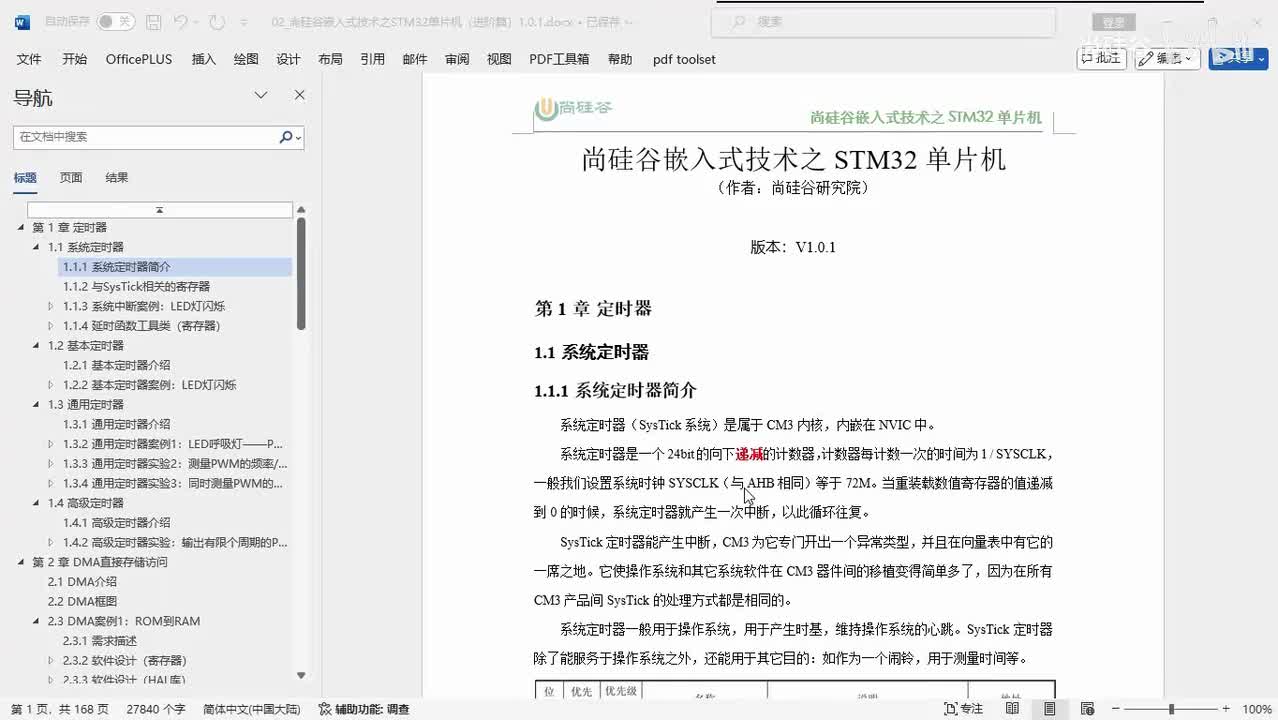Click the Save disk icon
This screenshot has height=720, width=1278.
(153, 21)
